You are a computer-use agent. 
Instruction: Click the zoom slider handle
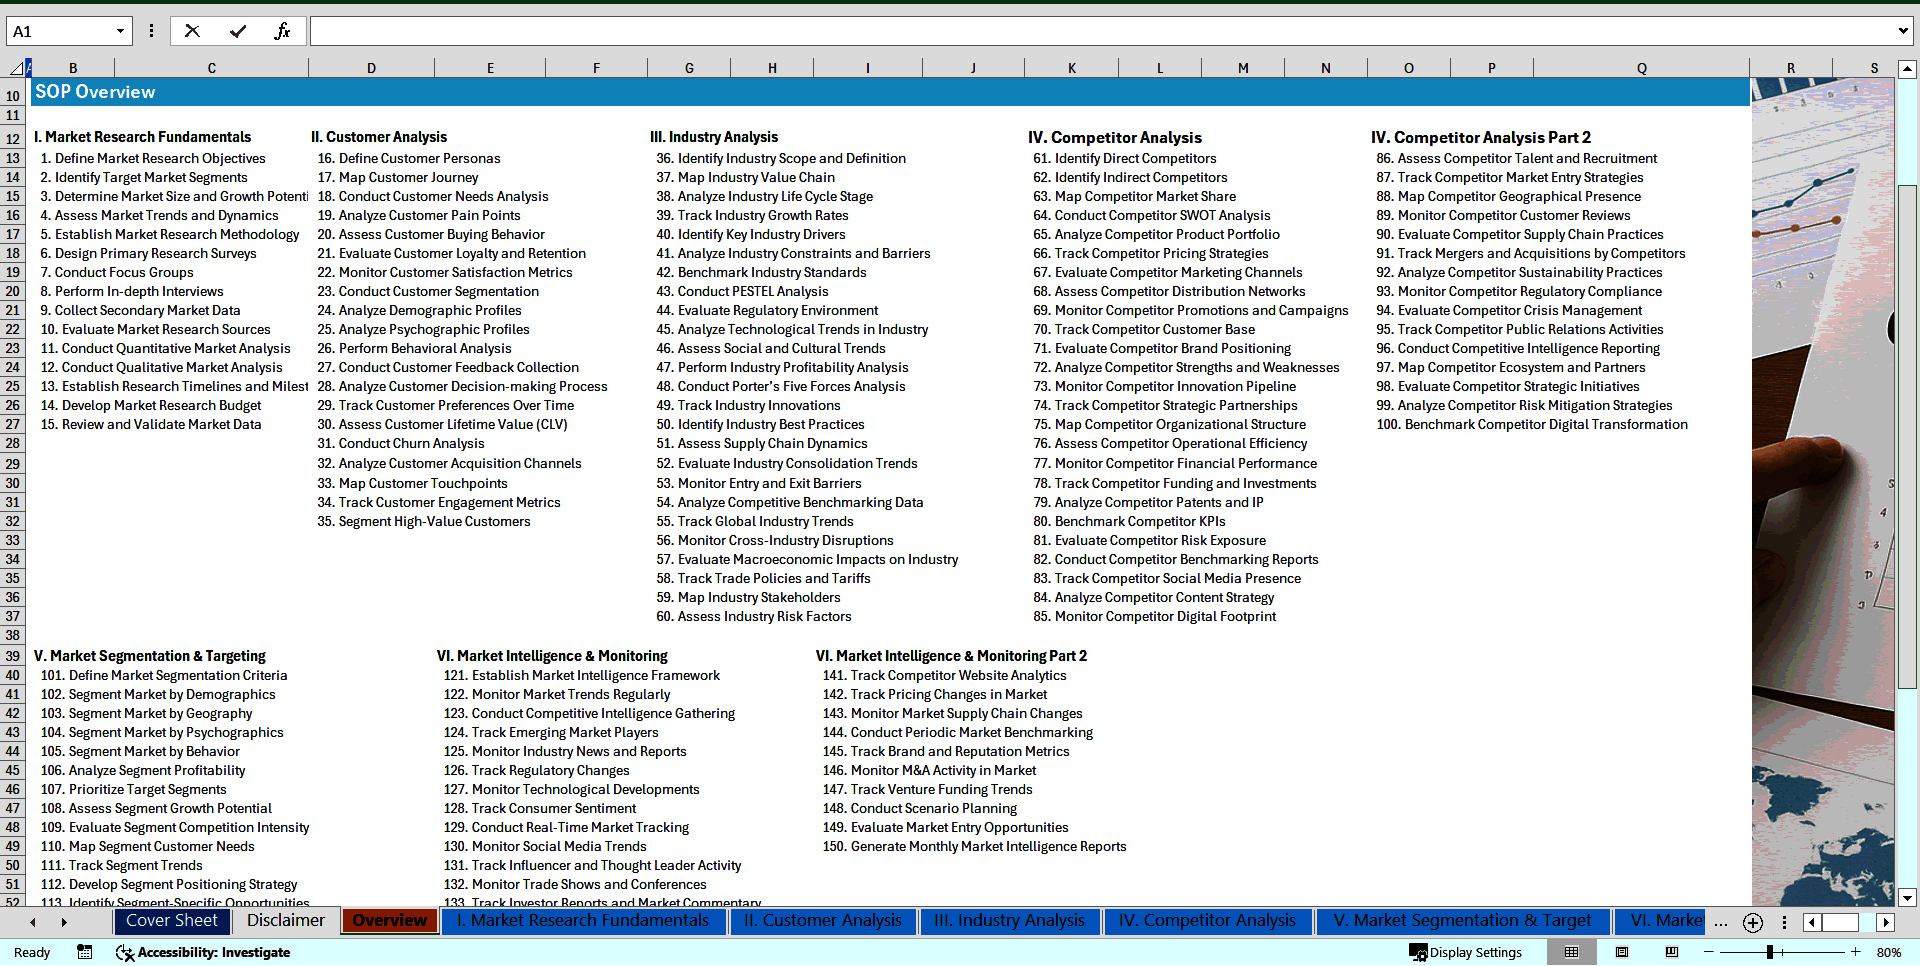(1769, 952)
